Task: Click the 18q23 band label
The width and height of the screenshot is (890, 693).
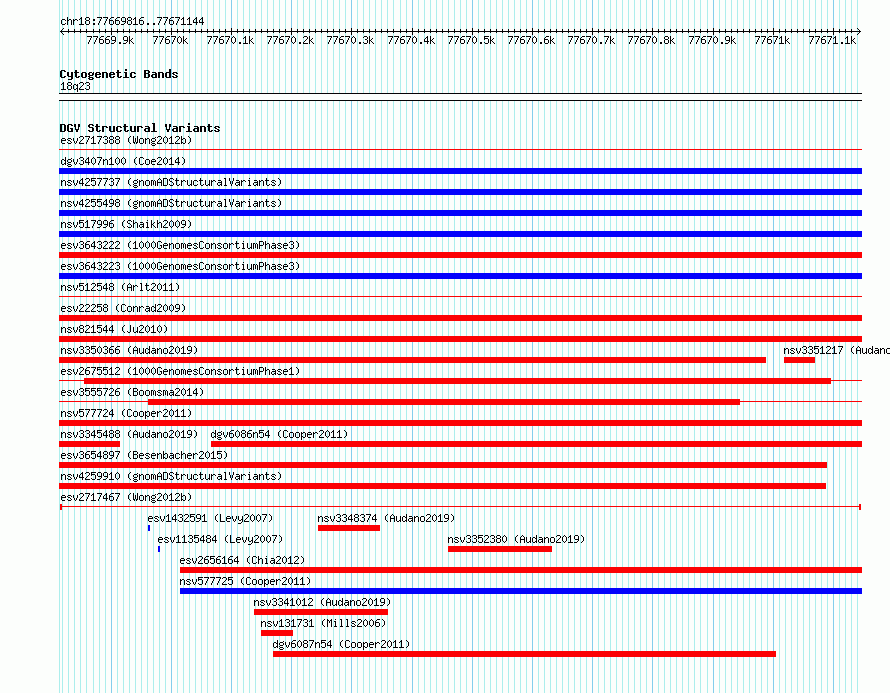Action: (x=75, y=86)
